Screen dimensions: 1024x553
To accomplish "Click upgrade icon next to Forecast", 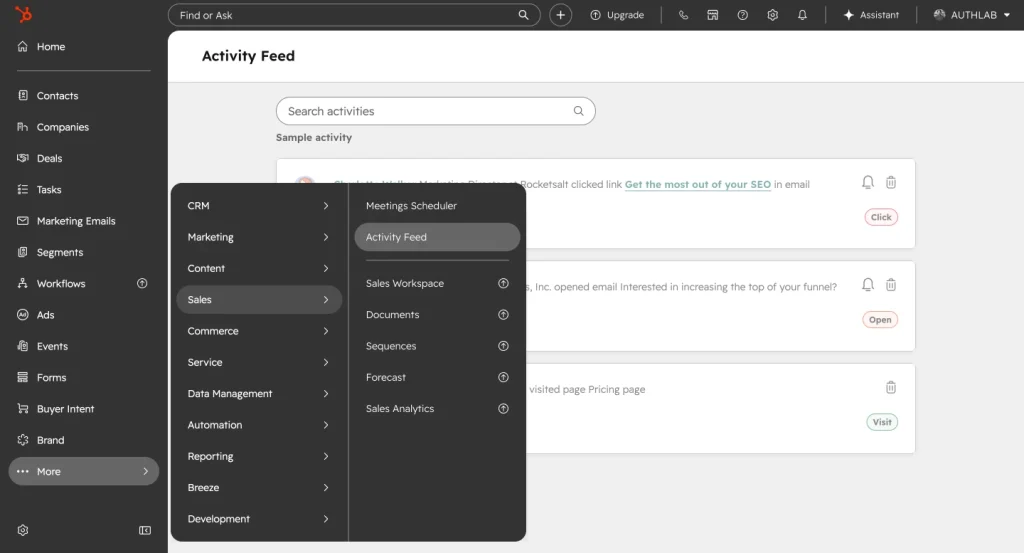I will pos(503,377).
